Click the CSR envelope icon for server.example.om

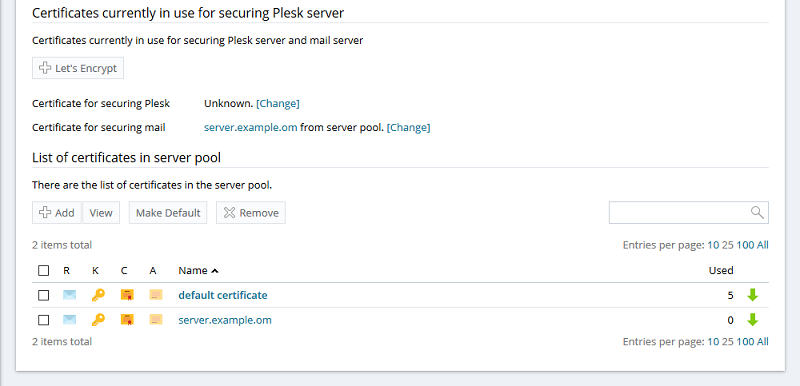point(69,320)
